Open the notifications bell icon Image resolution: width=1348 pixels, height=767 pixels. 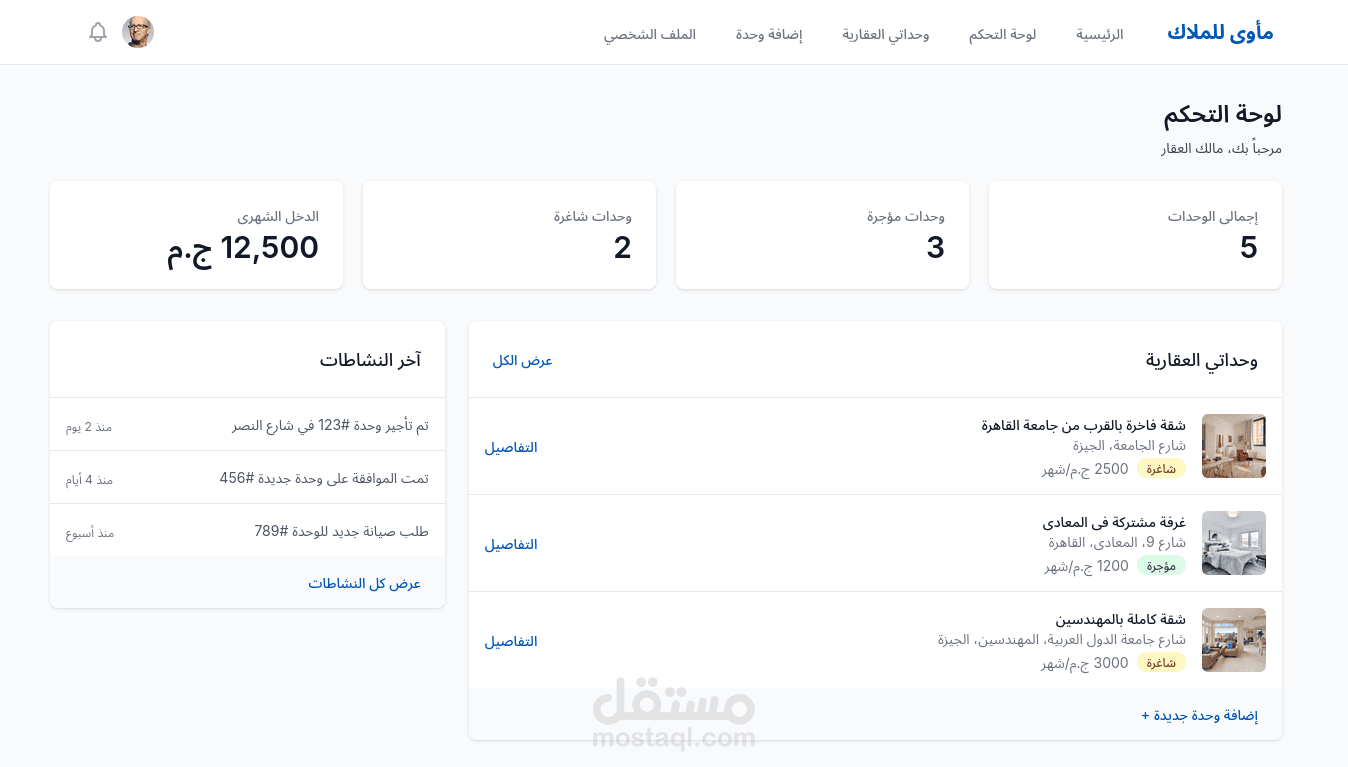(x=98, y=32)
